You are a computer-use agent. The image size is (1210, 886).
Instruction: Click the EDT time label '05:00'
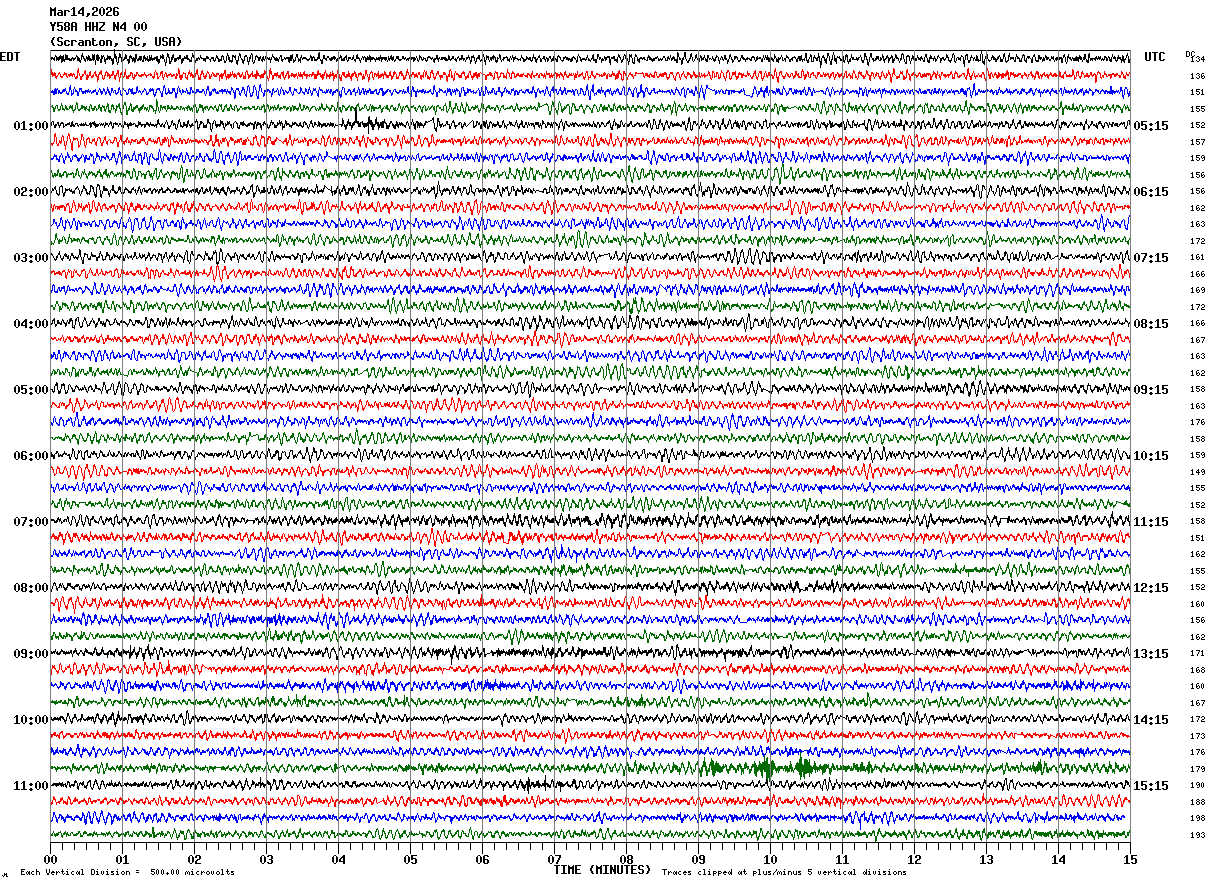click(30, 390)
